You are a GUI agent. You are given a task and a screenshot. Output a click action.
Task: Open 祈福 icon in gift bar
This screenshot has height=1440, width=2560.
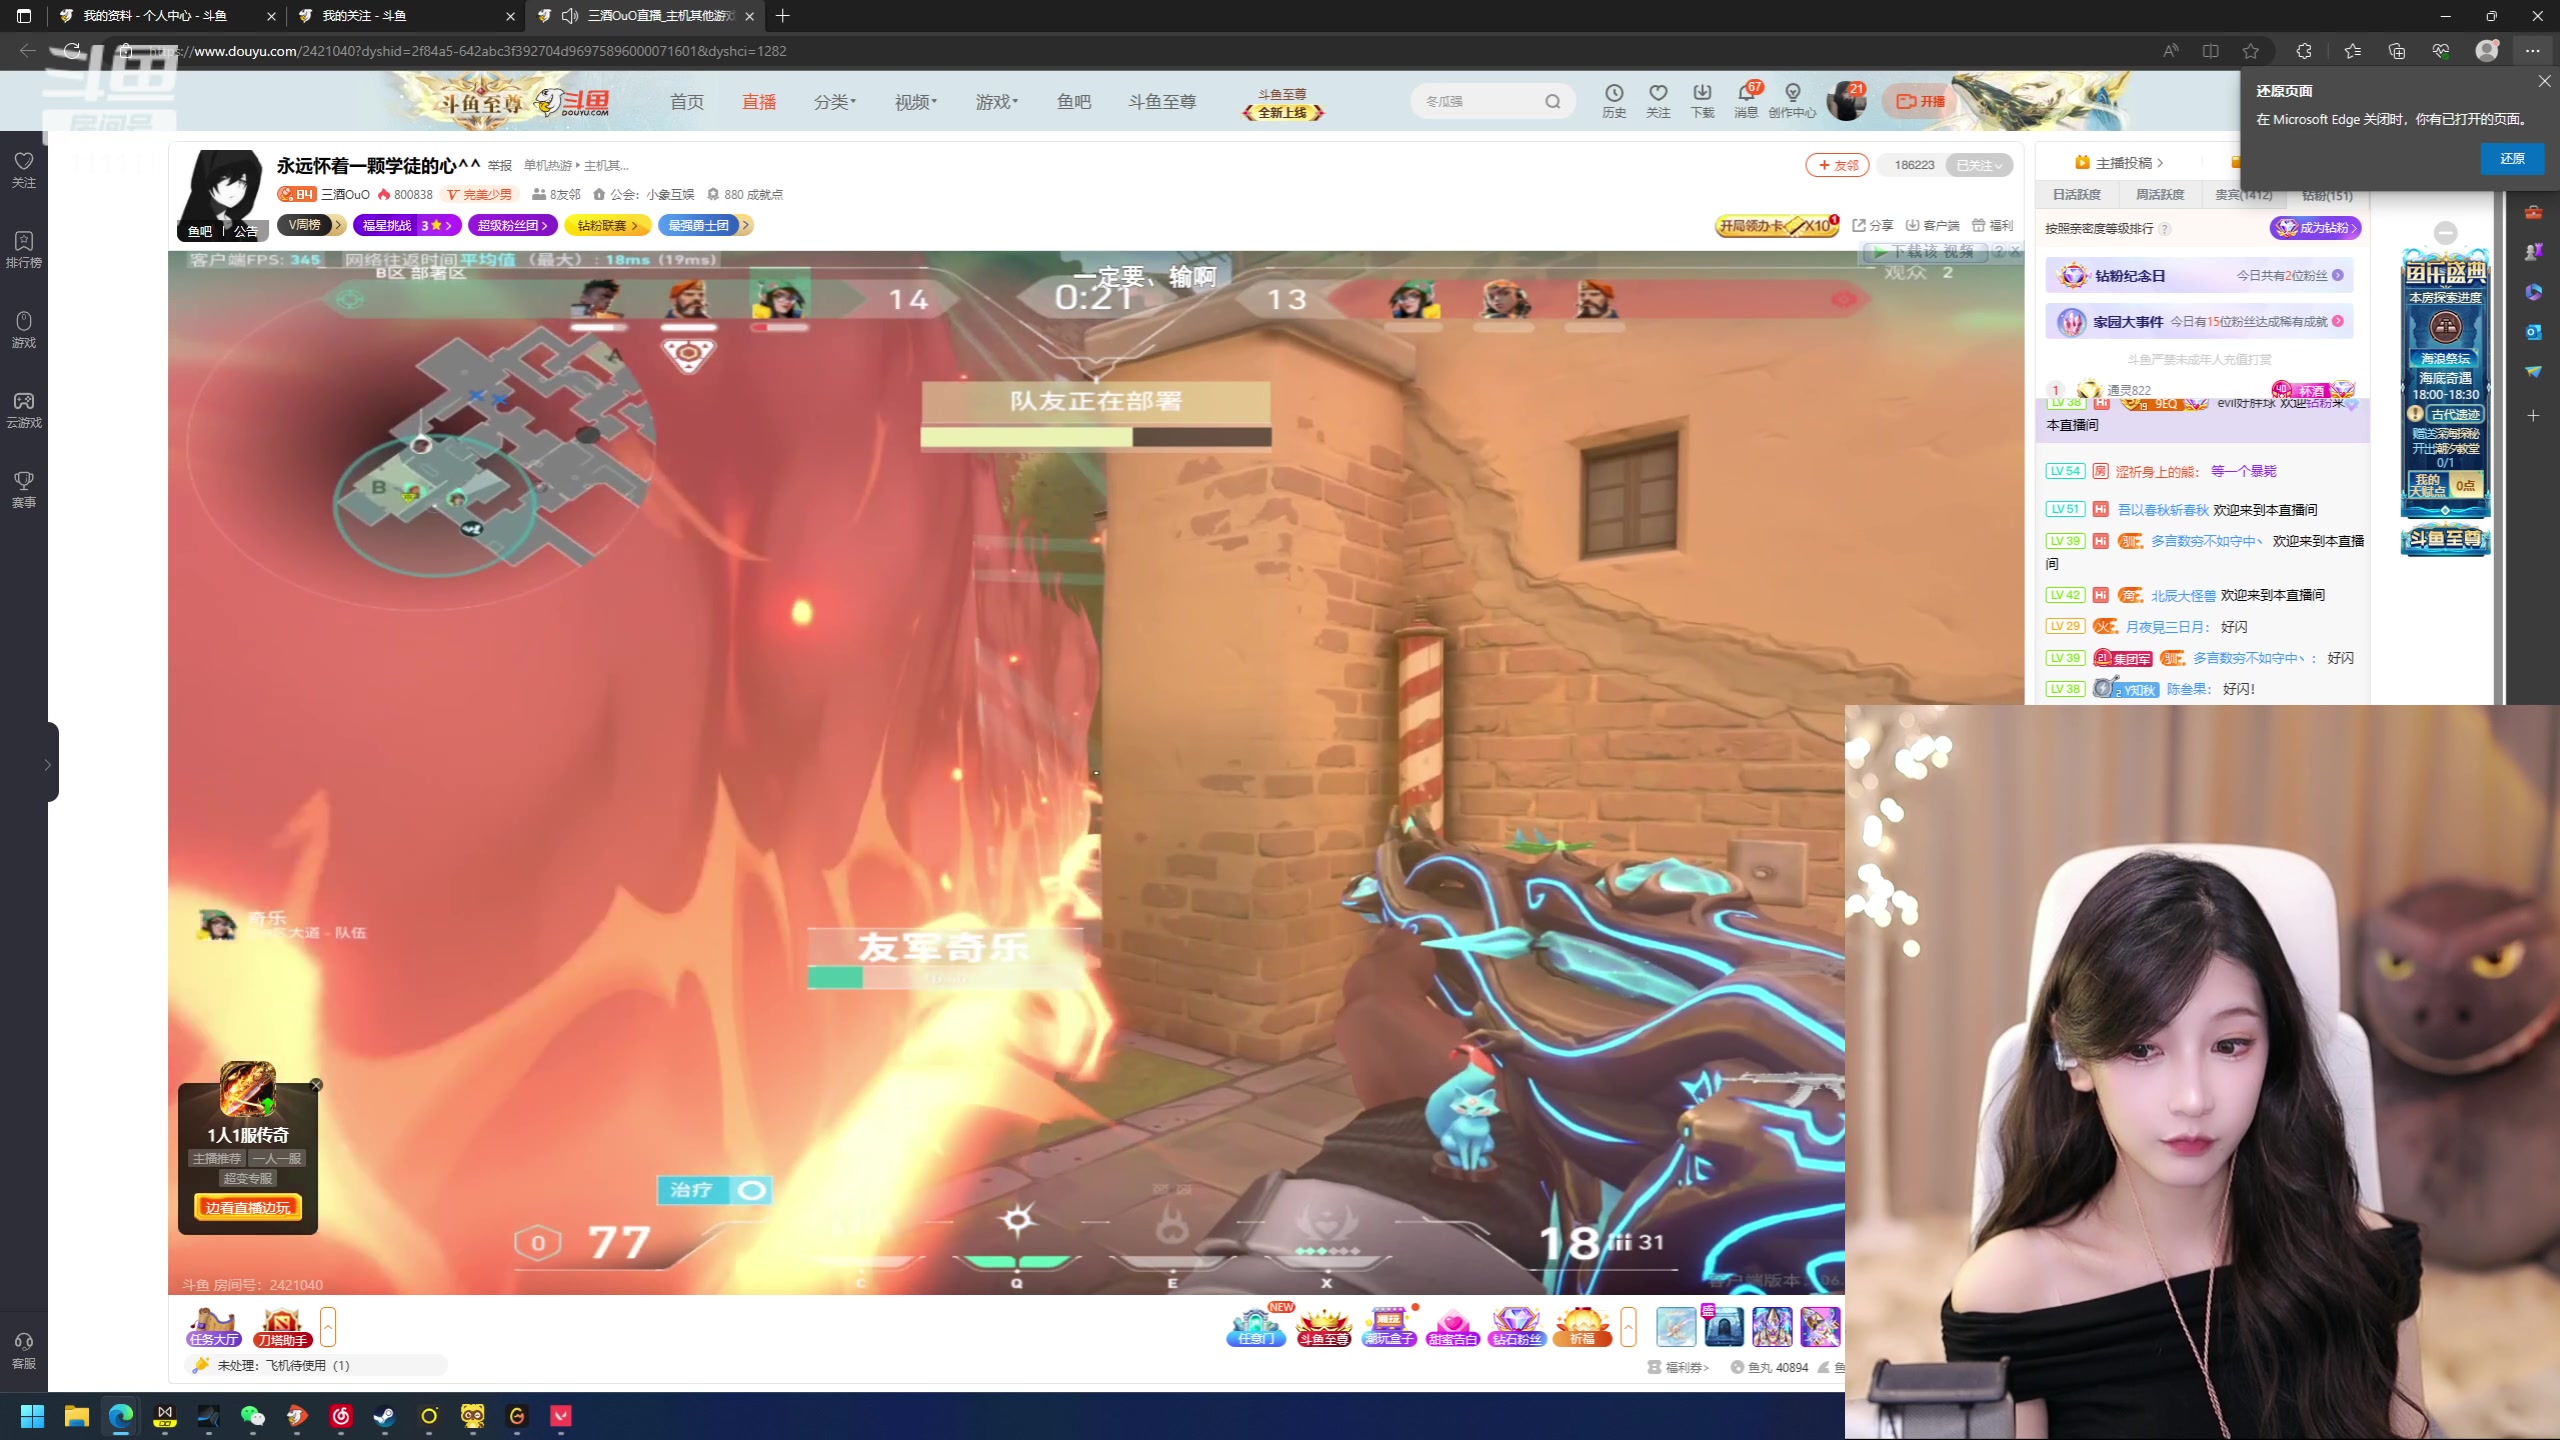click(1582, 1327)
